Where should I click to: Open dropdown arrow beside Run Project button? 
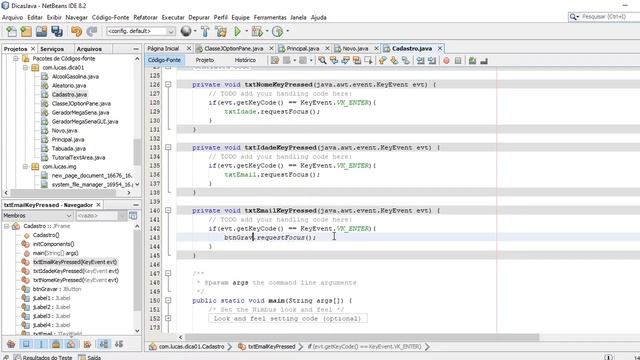click(x=247, y=31)
